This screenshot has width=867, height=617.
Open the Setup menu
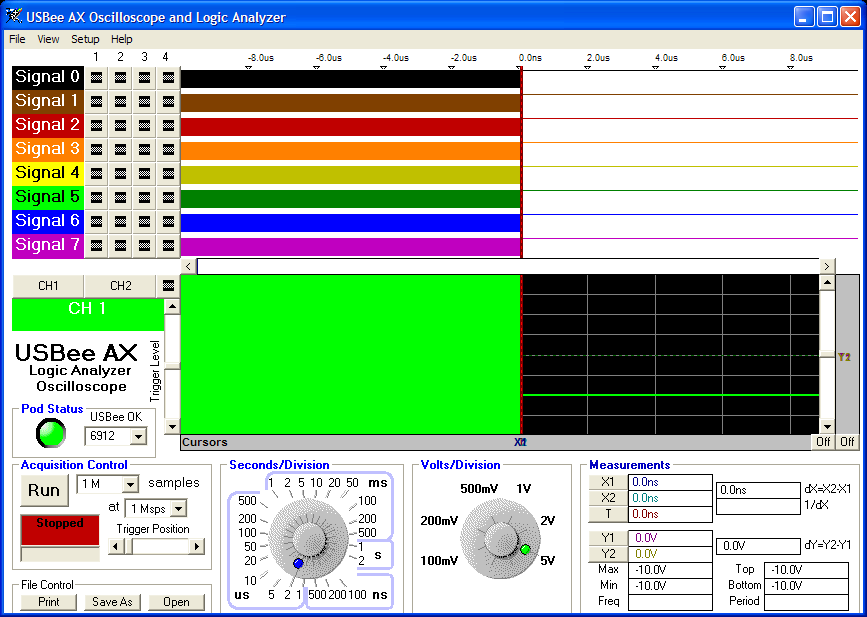[85, 39]
